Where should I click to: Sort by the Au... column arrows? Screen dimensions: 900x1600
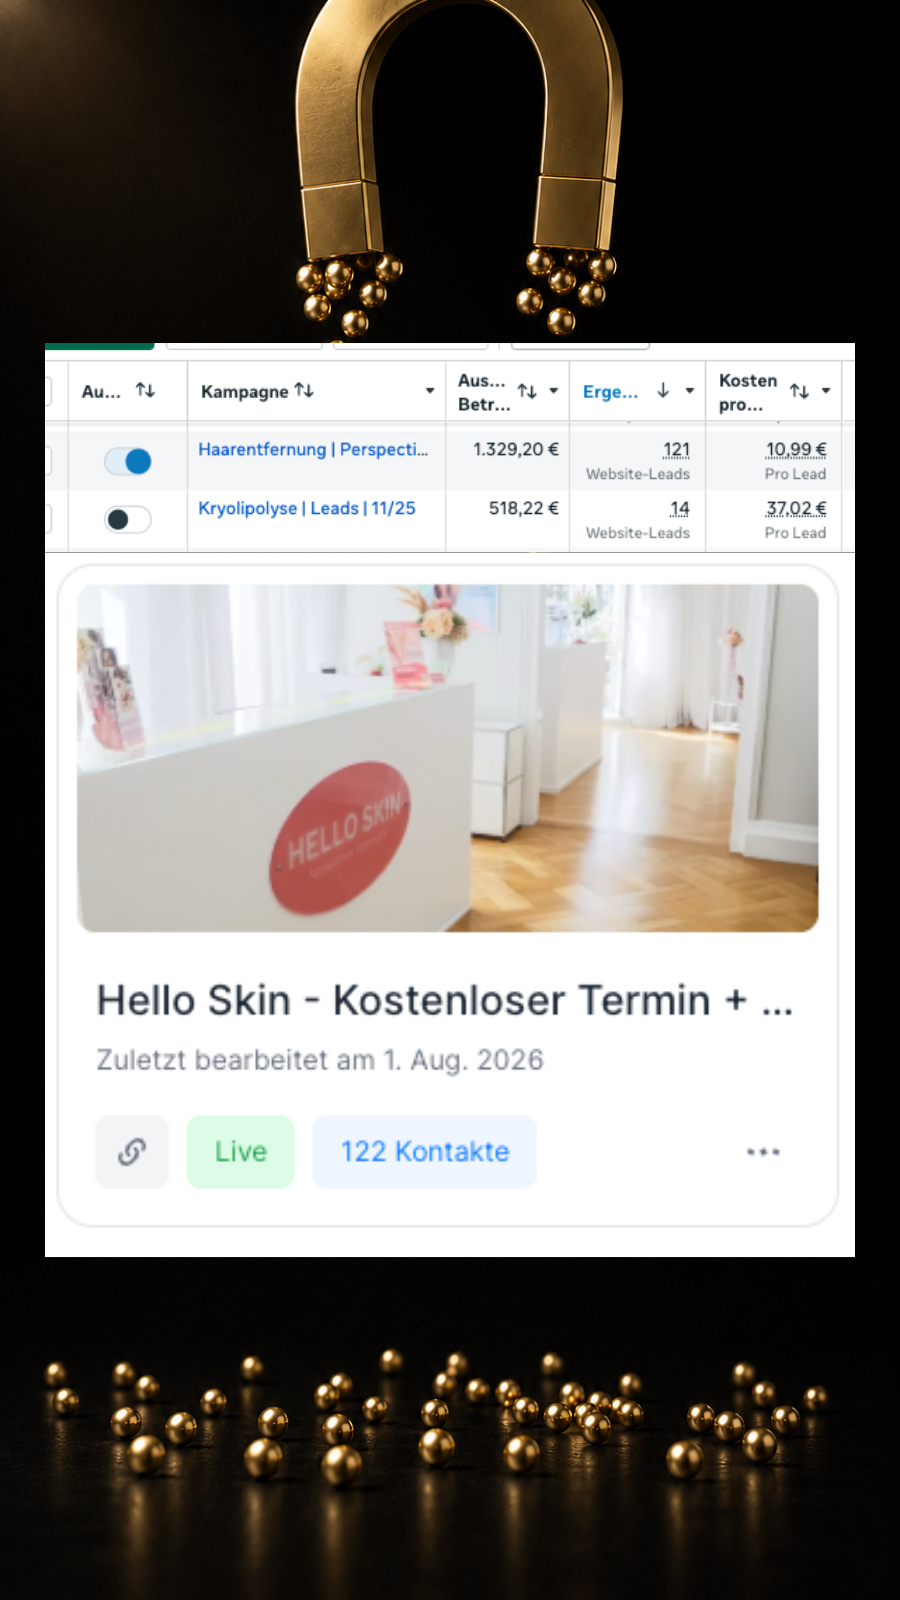point(145,390)
